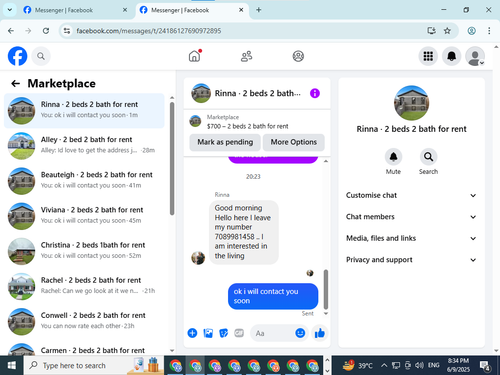Show hidden system tray icons chevron
This screenshot has width=500, height=375.
pyautogui.click(x=384, y=366)
